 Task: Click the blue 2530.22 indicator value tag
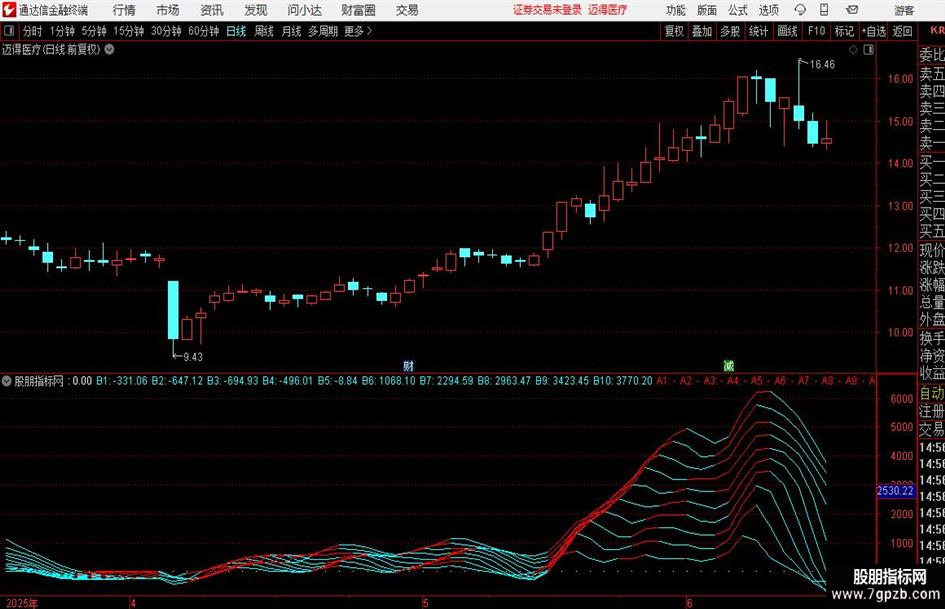pos(895,491)
